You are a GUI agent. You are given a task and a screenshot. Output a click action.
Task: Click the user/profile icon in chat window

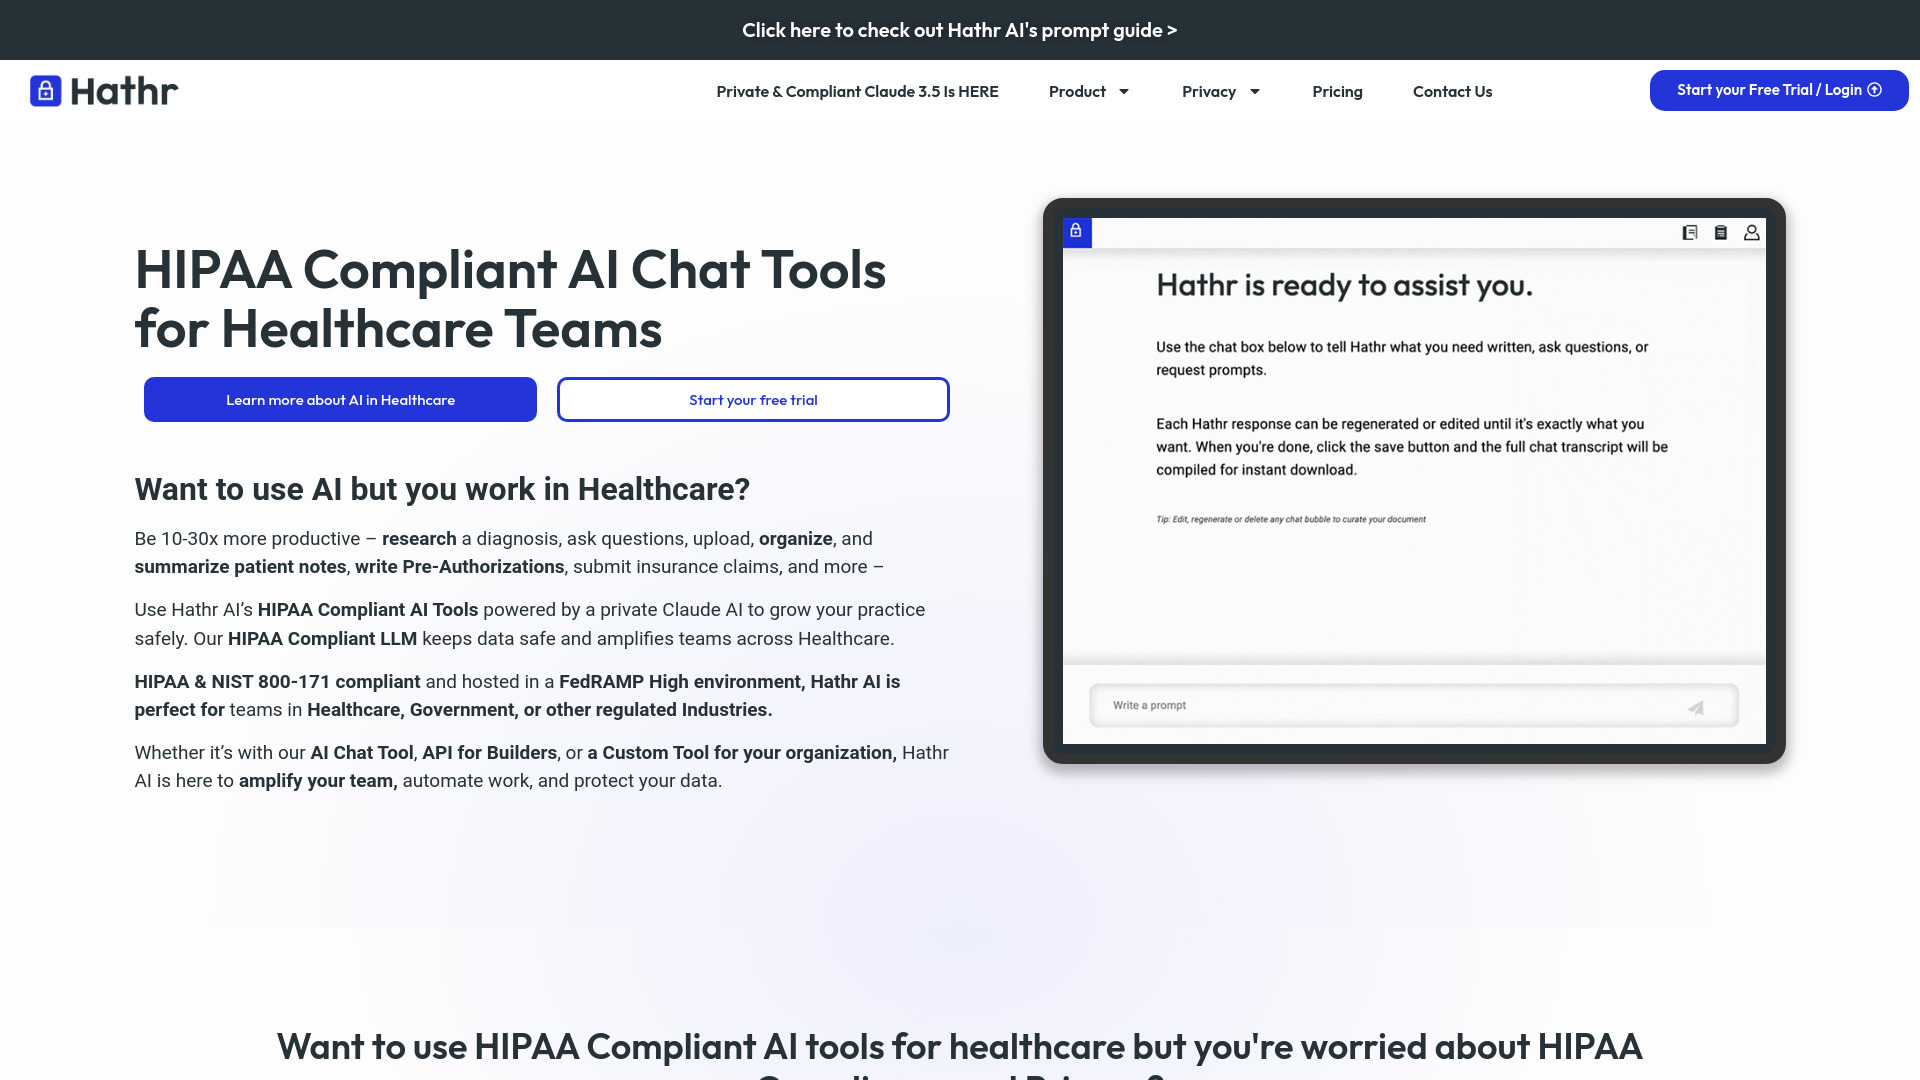click(x=1751, y=232)
